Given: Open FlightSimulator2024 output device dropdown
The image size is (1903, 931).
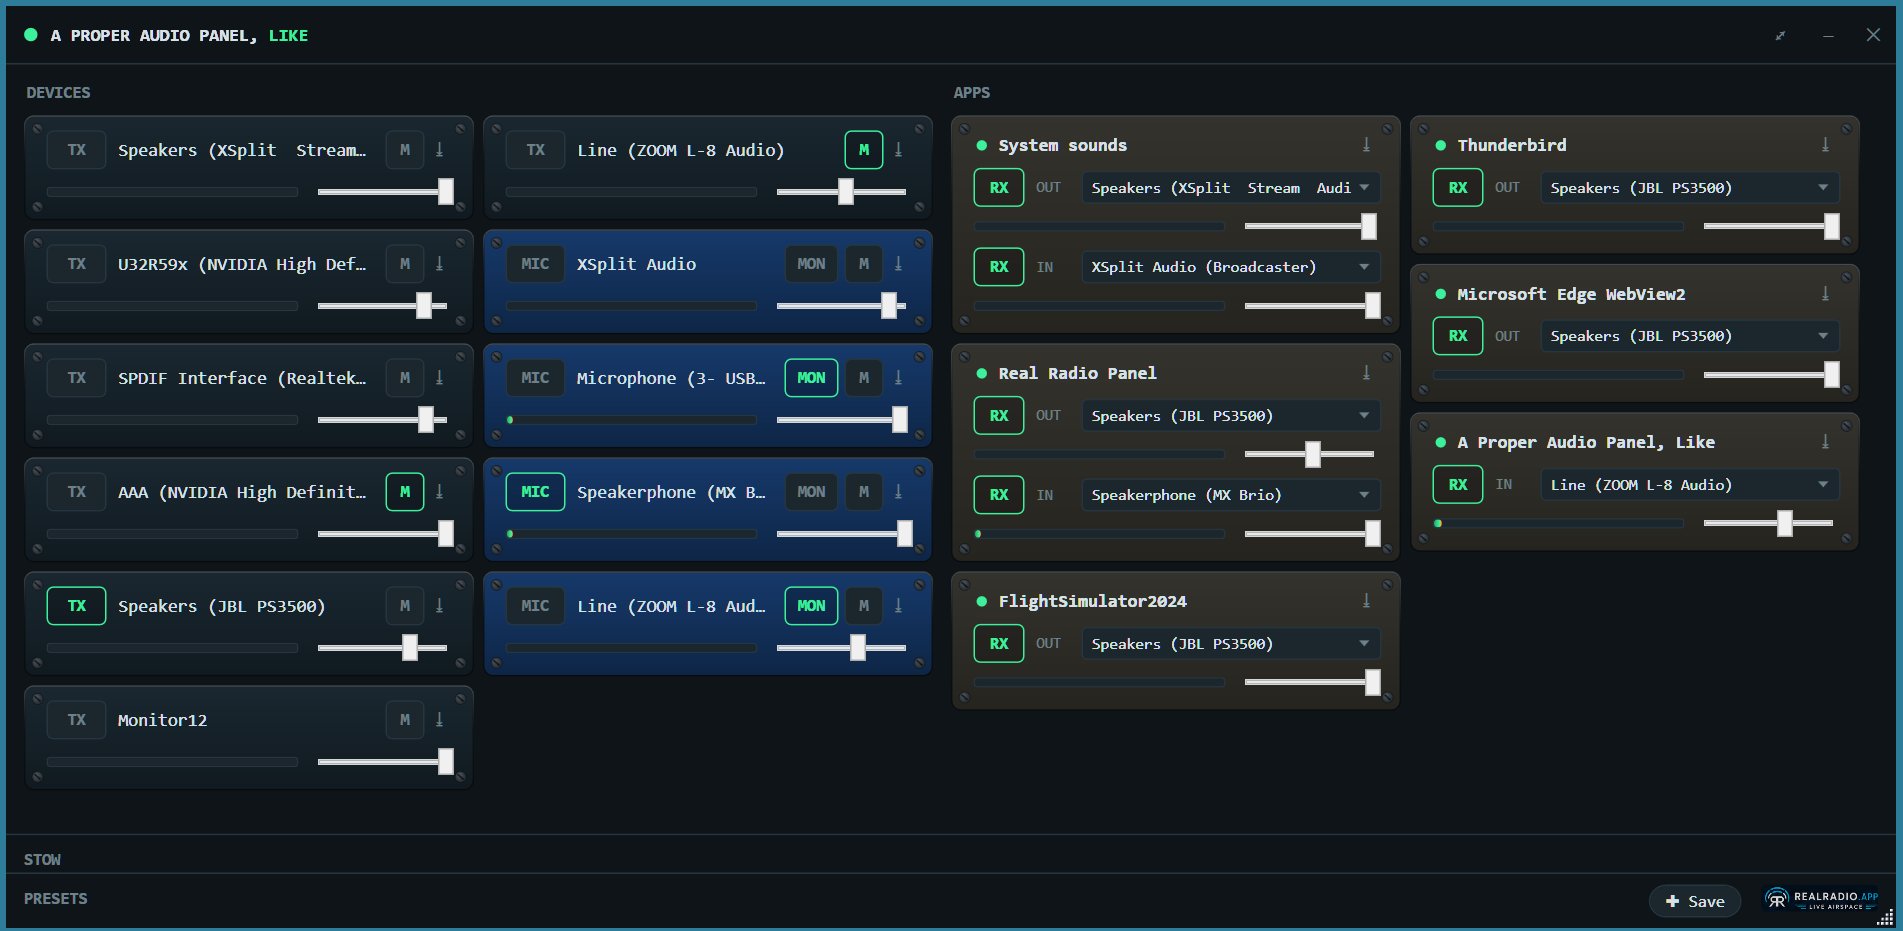Looking at the screenshot, I should point(1231,644).
